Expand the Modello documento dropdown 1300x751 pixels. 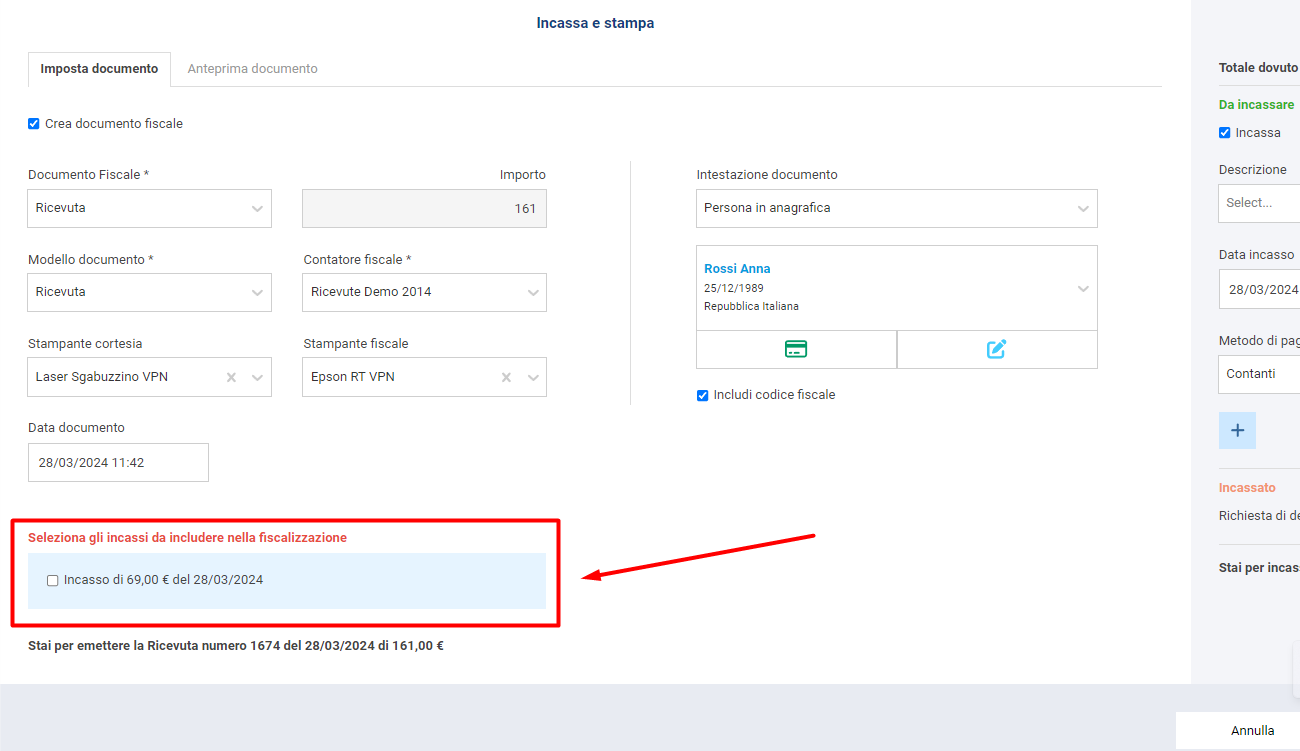[x=150, y=292]
